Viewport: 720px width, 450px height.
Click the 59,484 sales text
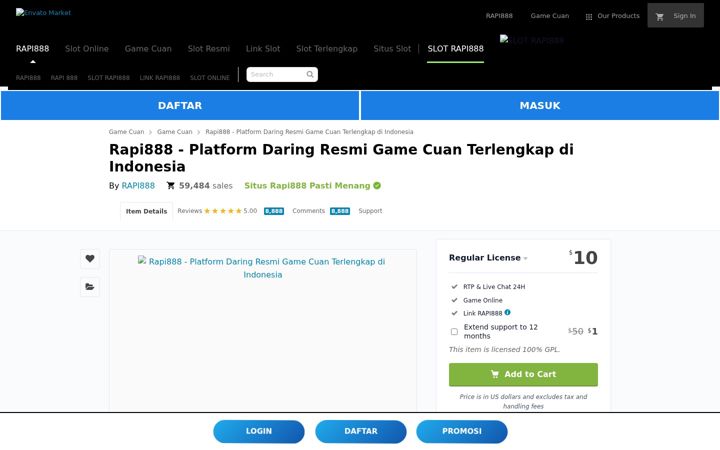206,186
